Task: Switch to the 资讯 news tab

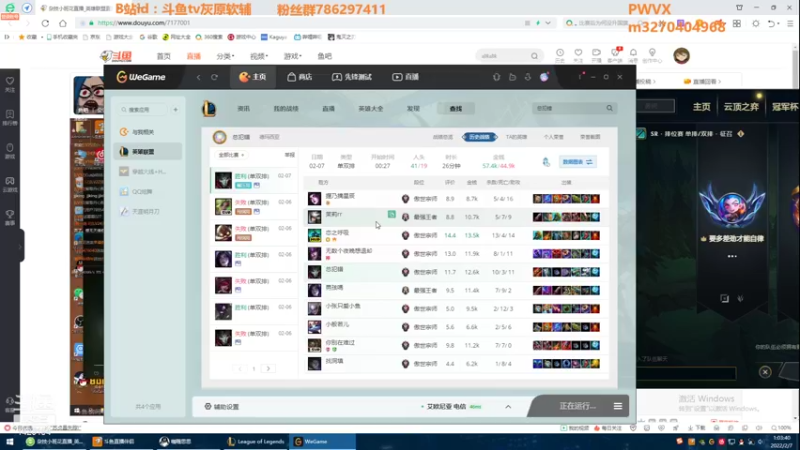Action: [x=243, y=109]
